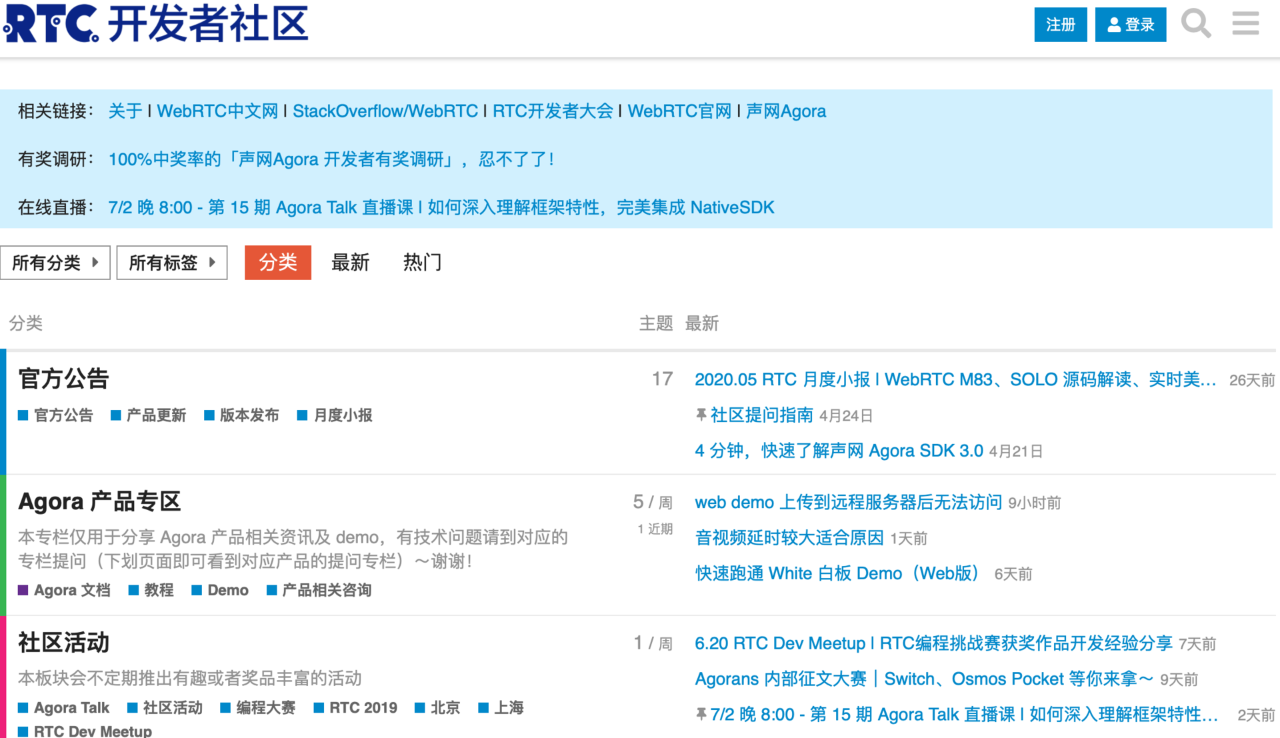1280x738 pixels.
Task: Select the 北京 subcategory
Action: pos(438,707)
